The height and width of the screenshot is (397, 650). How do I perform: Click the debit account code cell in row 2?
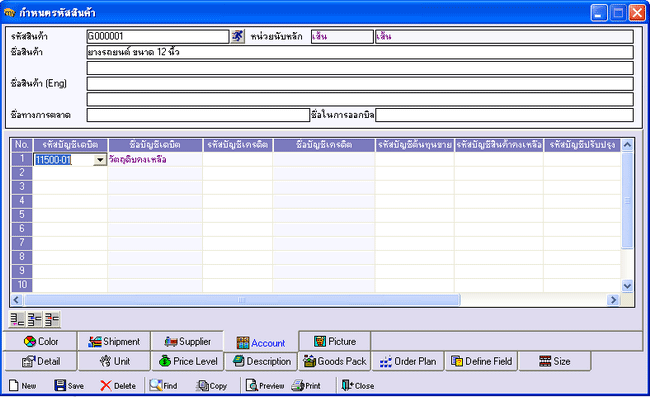70,173
